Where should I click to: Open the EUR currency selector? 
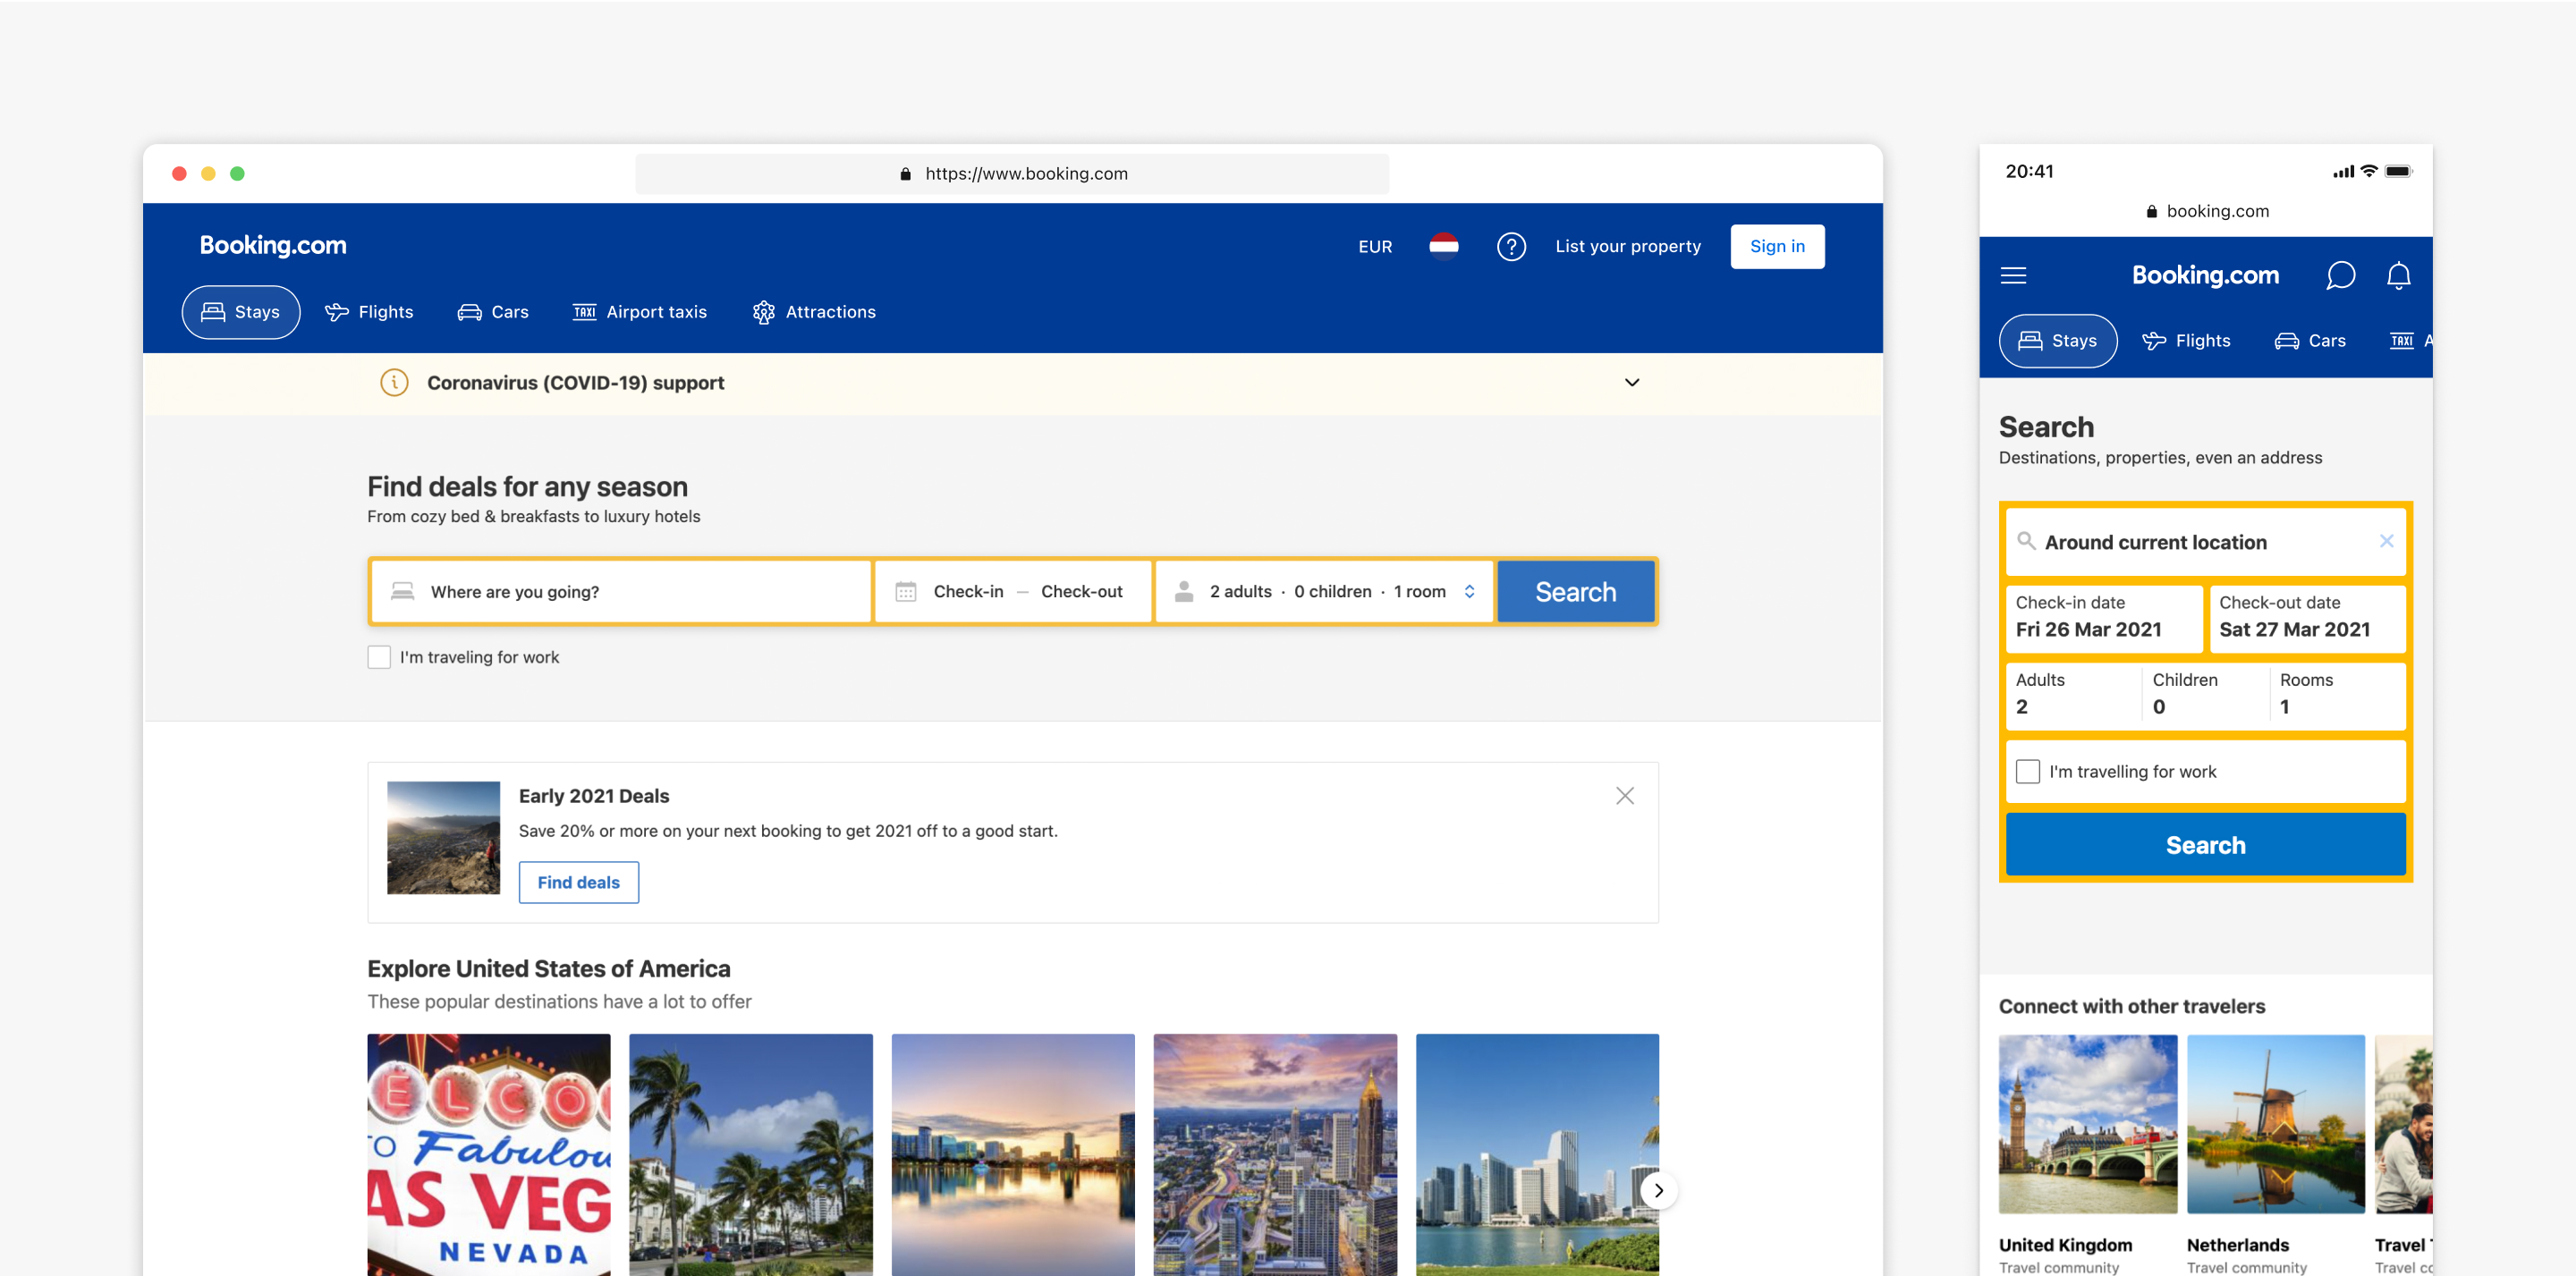tap(1374, 247)
